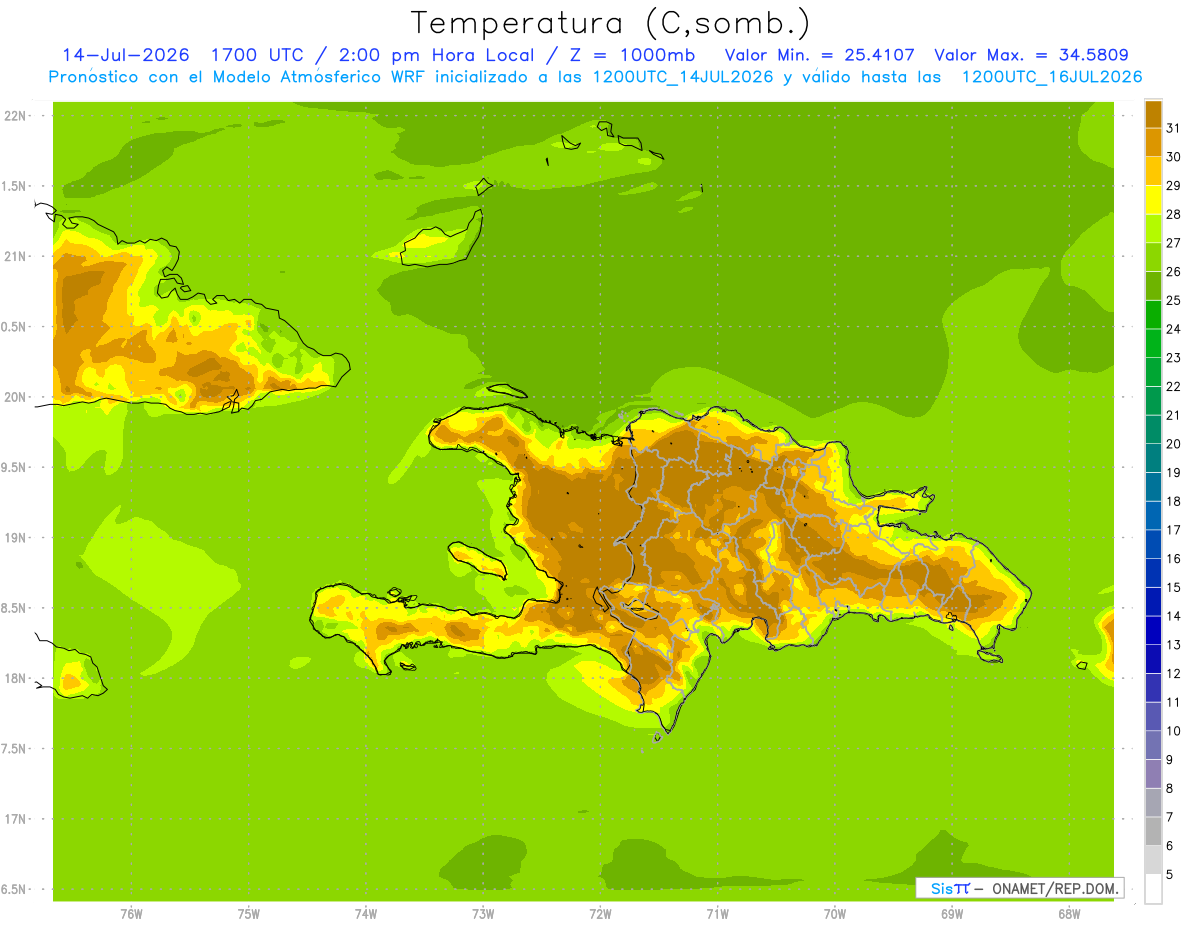Click the "8.5N" latitude axis label
1200x927 pixels.
[15, 608]
